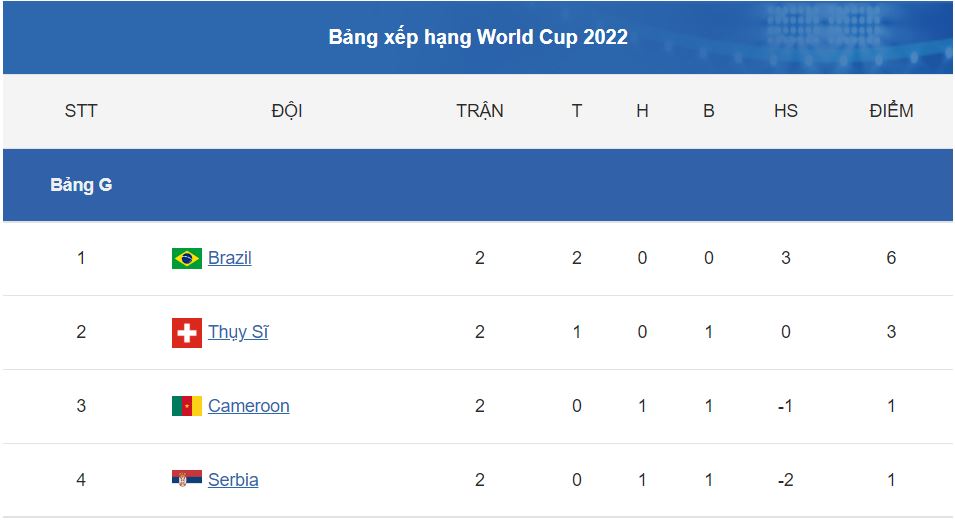
Task: Click the ĐIỂM column header
Action: tap(891, 111)
